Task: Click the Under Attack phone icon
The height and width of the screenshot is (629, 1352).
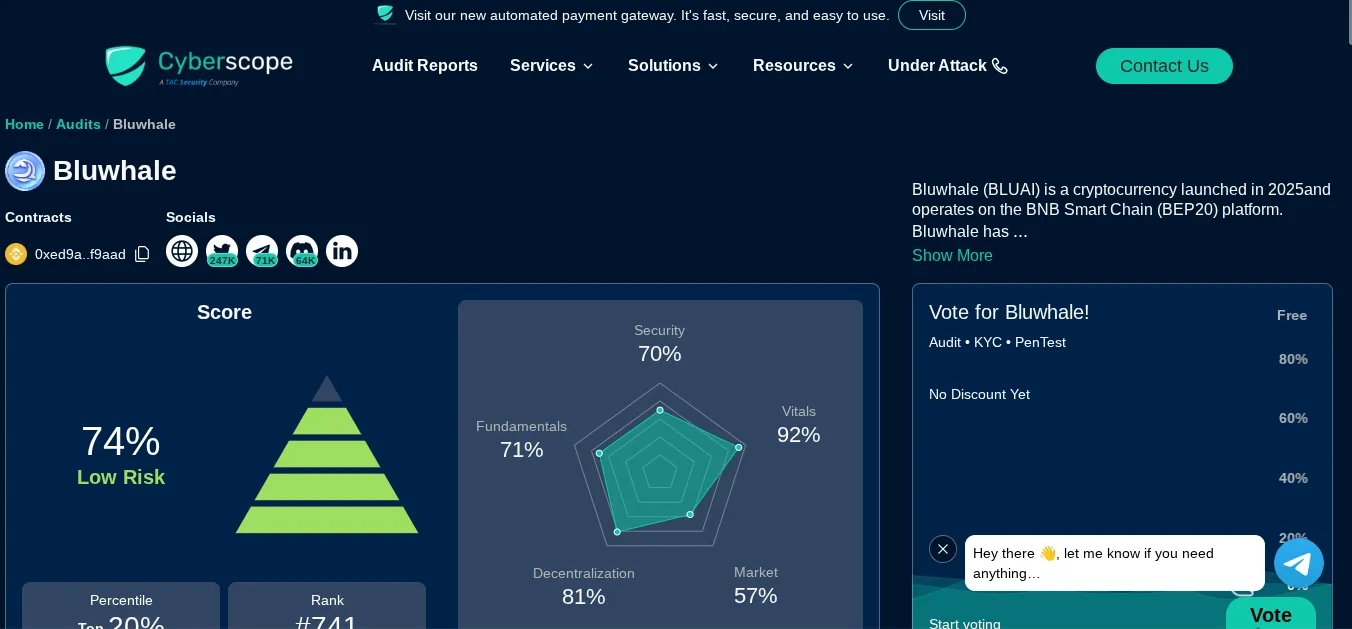Action: click(x=1000, y=66)
